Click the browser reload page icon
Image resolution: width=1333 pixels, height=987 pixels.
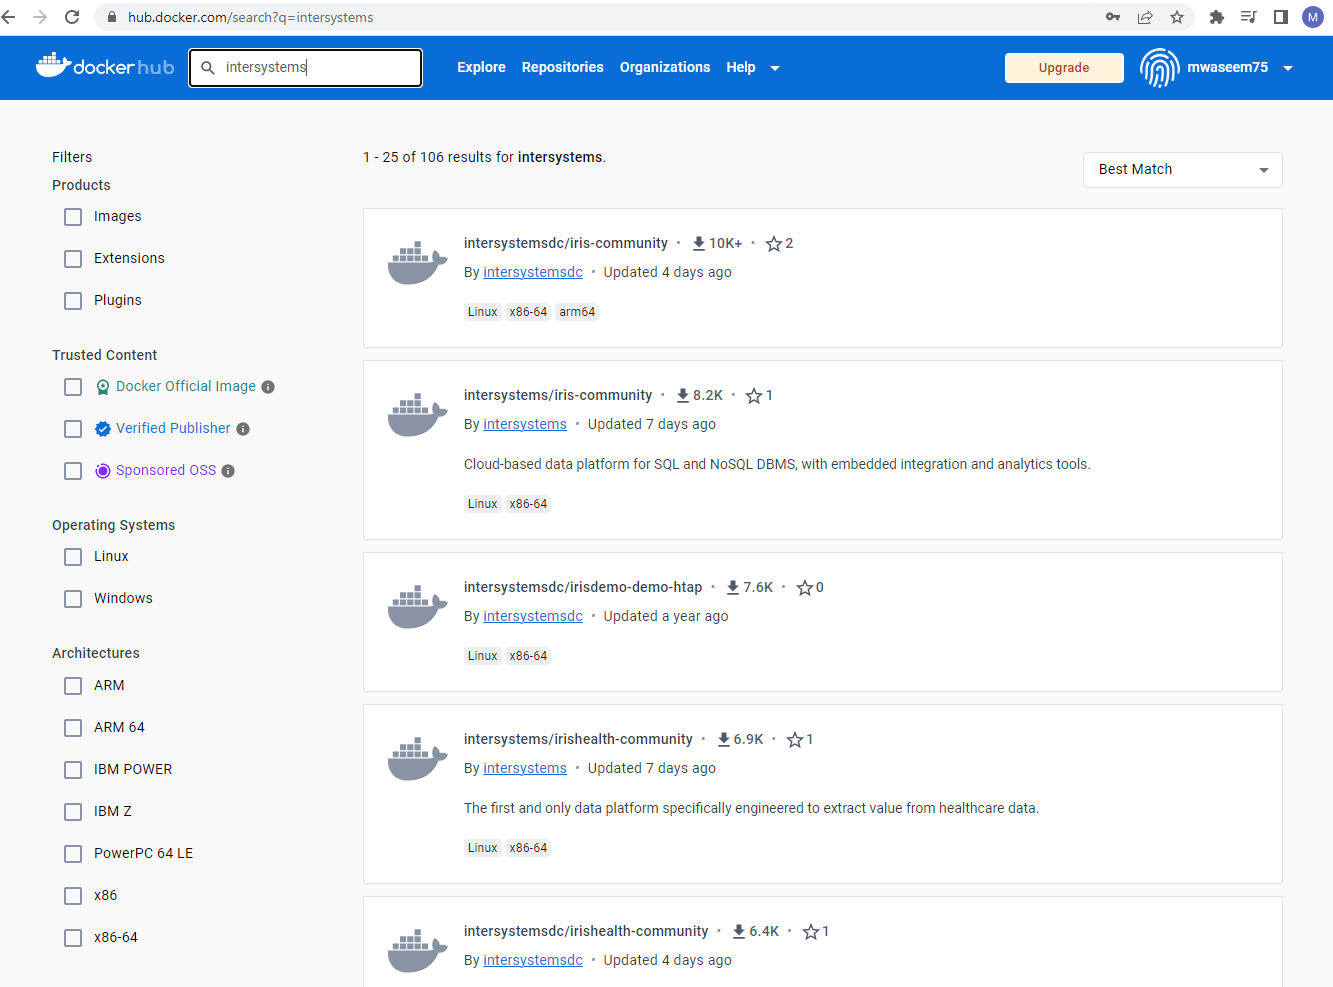tap(72, 17)
